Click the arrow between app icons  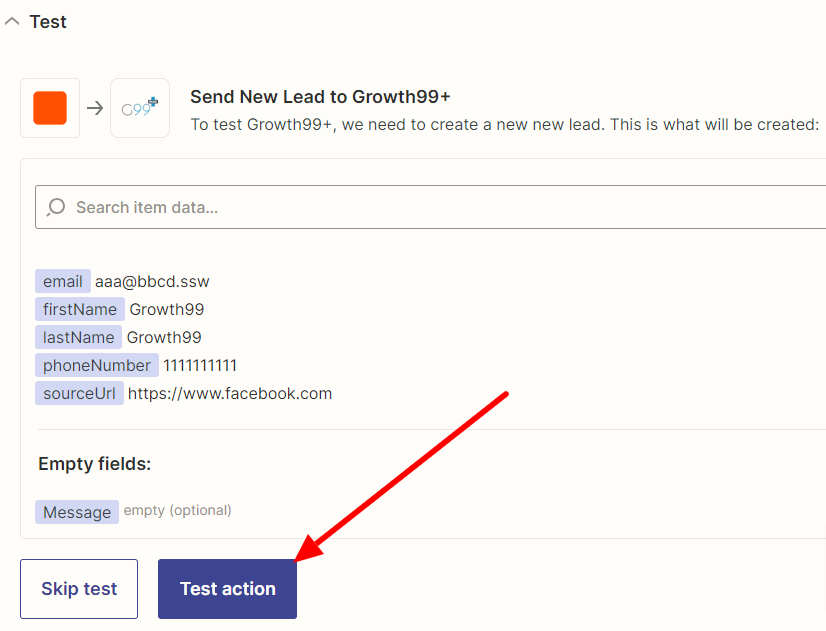(x=95, y=108)
